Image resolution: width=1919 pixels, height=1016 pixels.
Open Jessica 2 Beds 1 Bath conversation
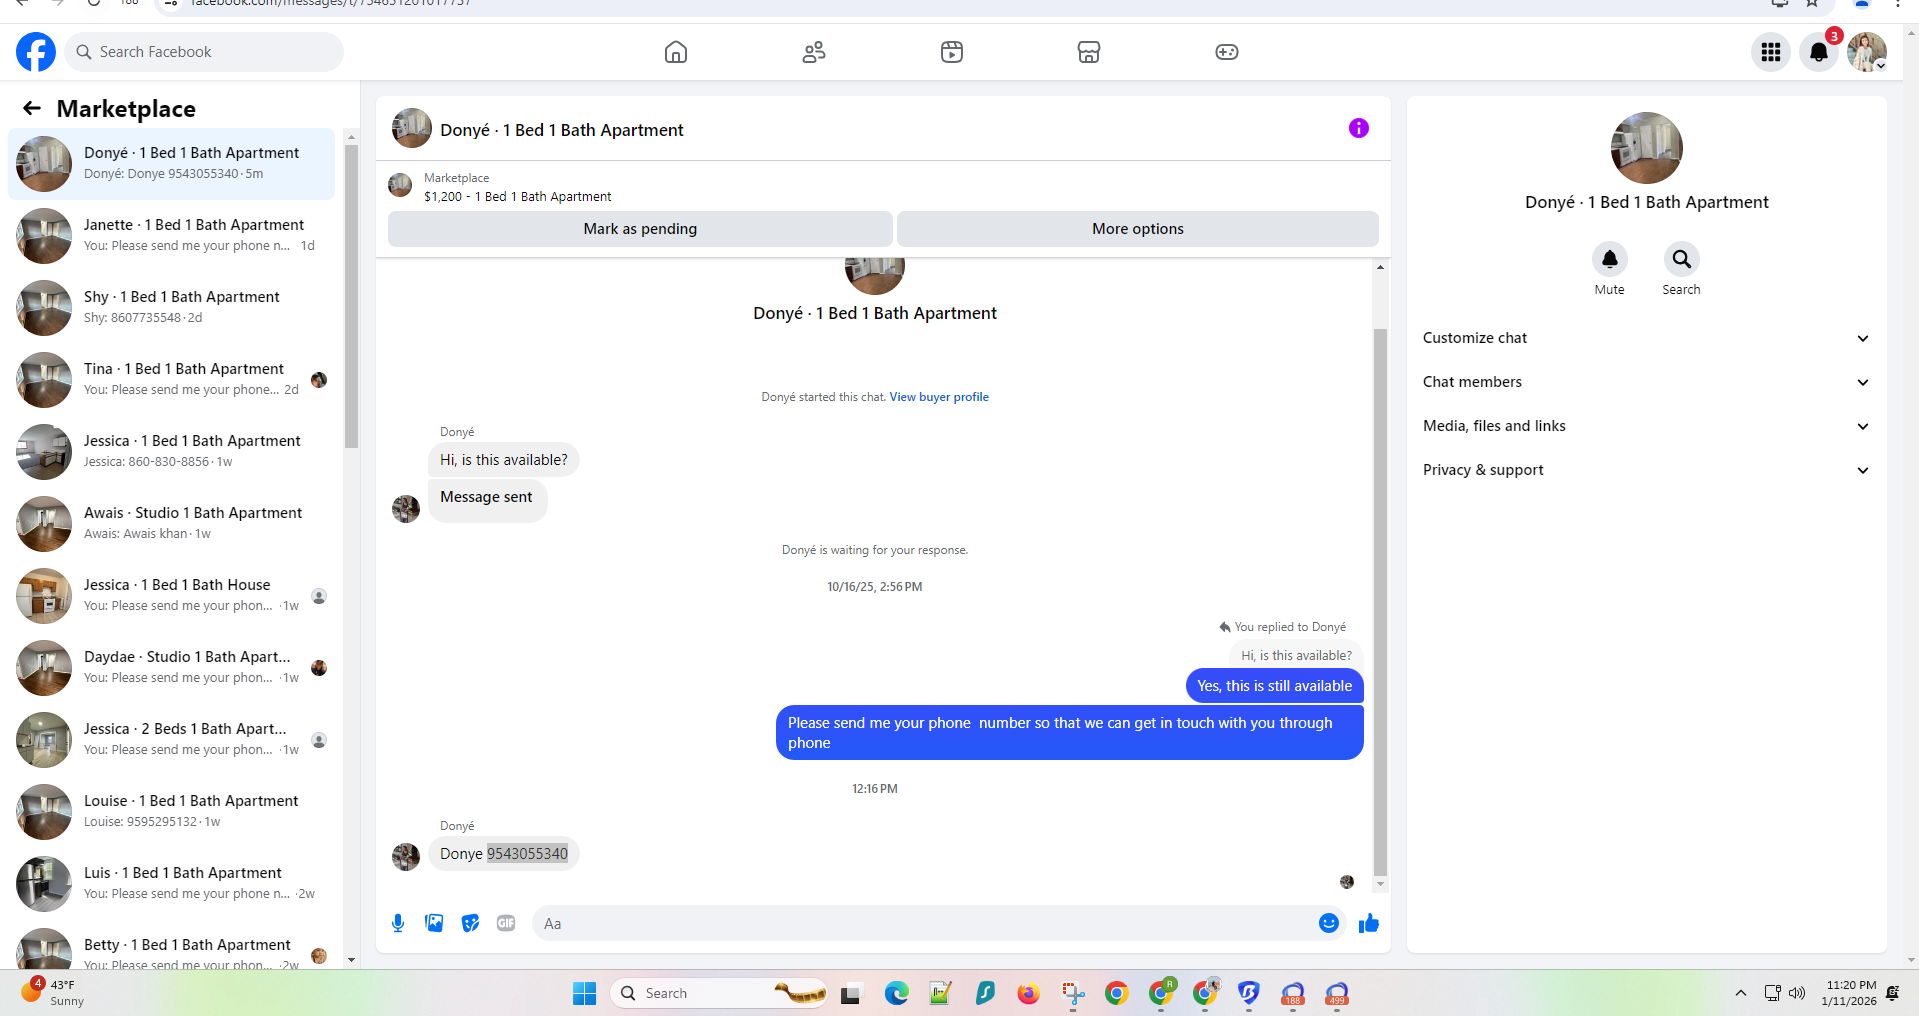point(172,740)
